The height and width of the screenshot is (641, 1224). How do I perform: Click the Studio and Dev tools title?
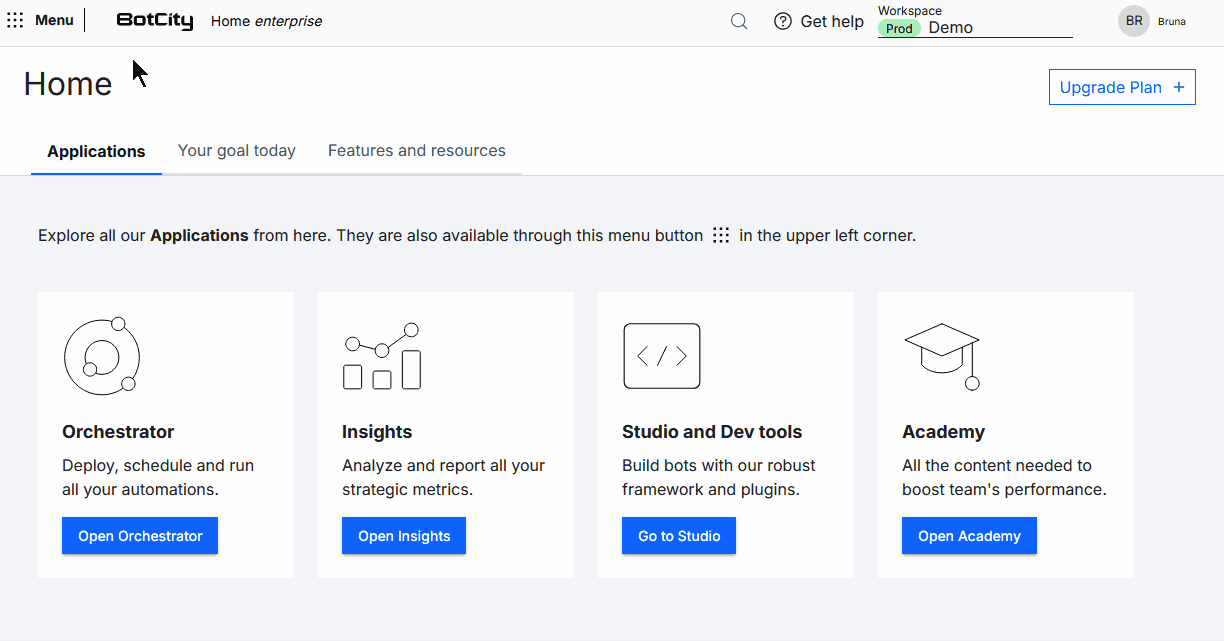point(712,432)
